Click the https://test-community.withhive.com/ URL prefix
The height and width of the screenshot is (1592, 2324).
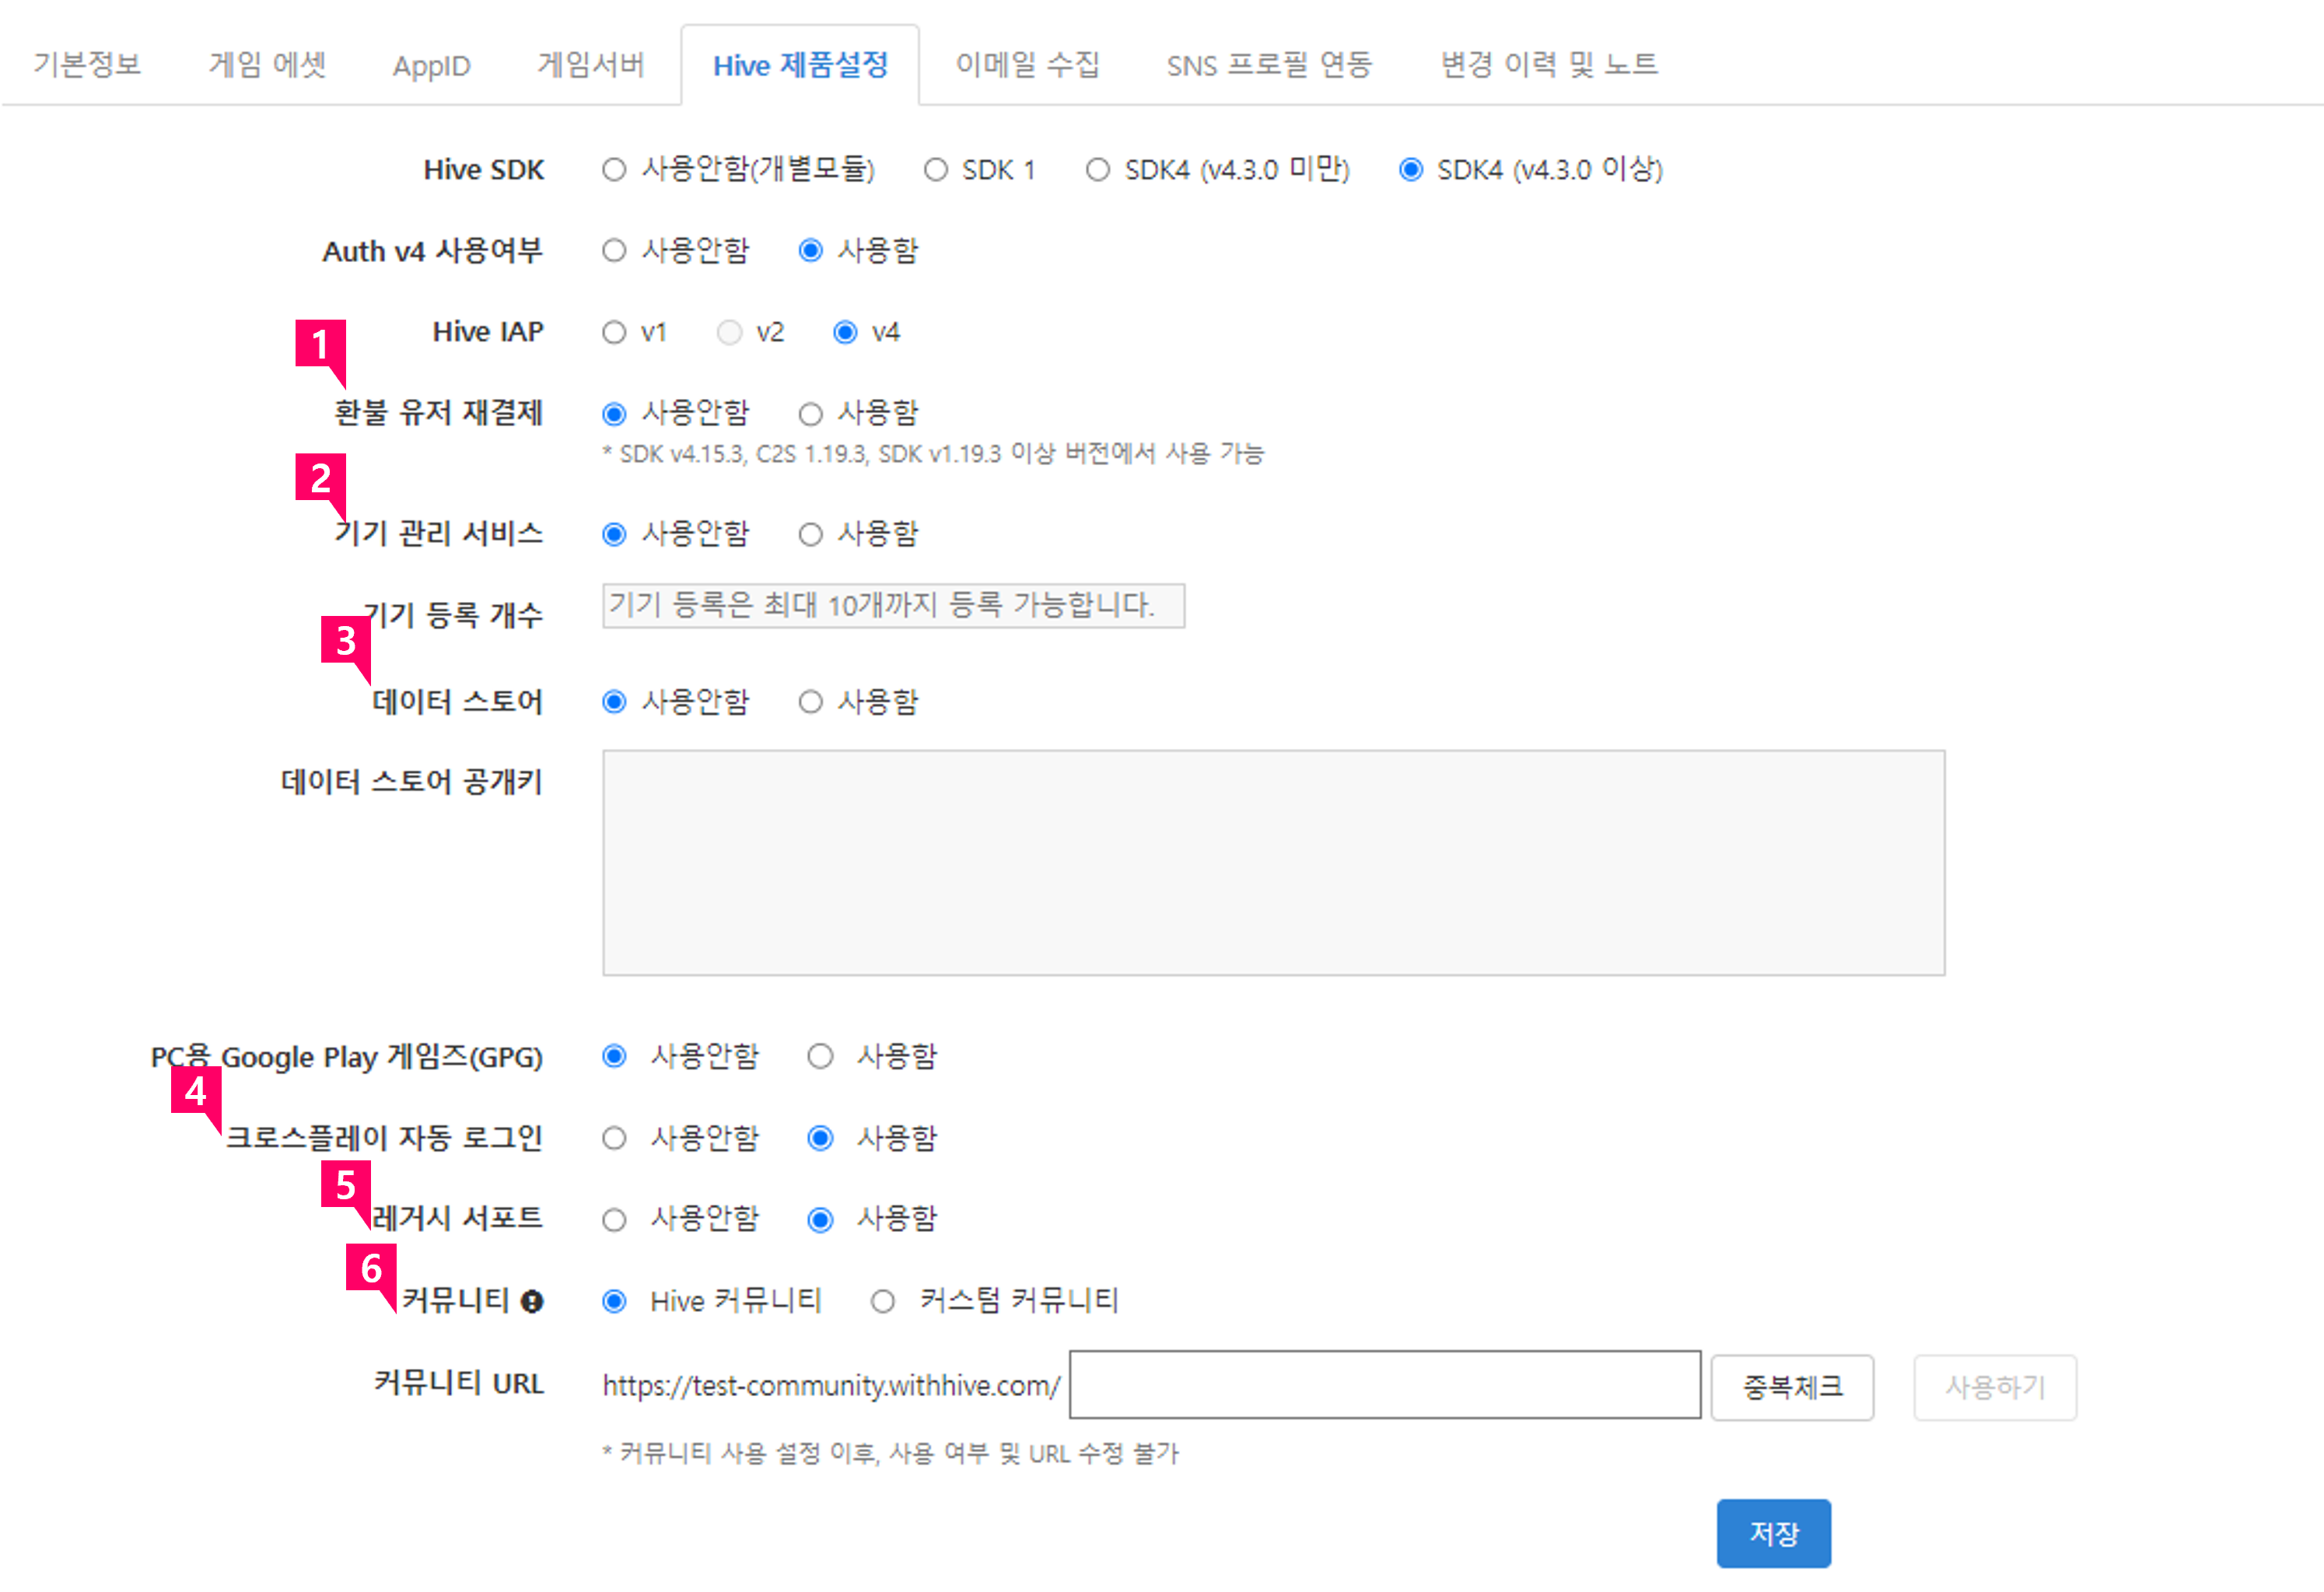pos(831,1386)
